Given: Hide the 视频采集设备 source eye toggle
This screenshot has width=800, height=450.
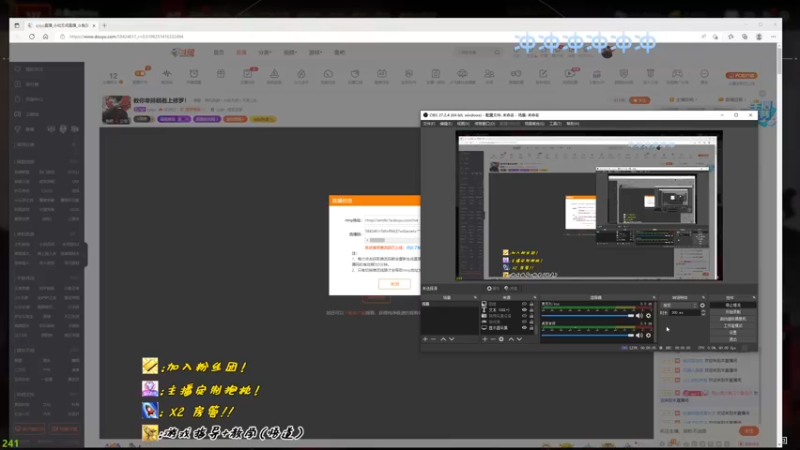Looking at the screenshot, I should click(524, 316).
